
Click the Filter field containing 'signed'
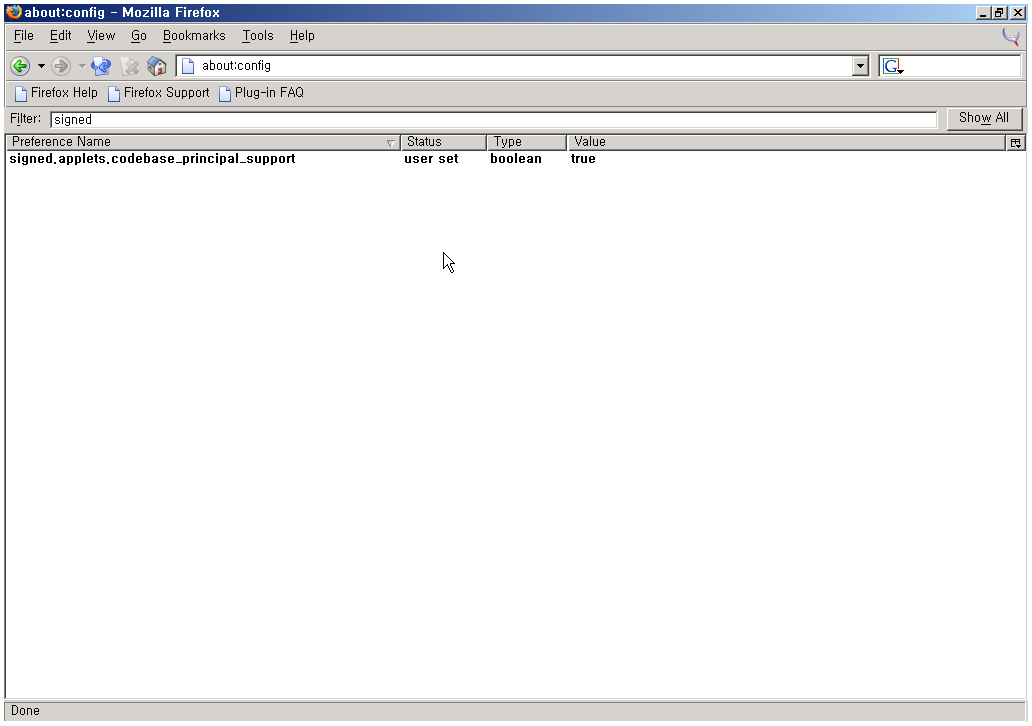point(493,119)
